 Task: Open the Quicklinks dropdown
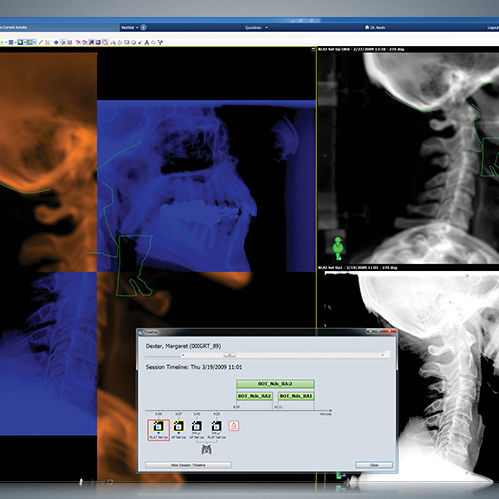256,27
